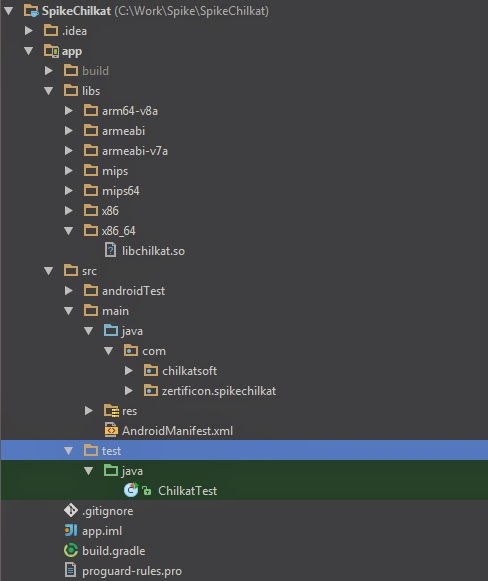Click the build.gradle file icon
This screenshot has height=581, width=488.
pyautogui.click(x=70, y=551)
